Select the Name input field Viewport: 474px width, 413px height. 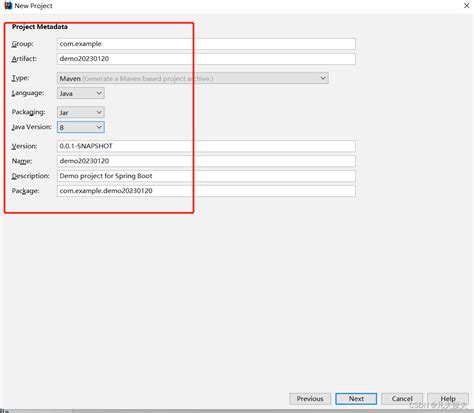coord(206,161)
